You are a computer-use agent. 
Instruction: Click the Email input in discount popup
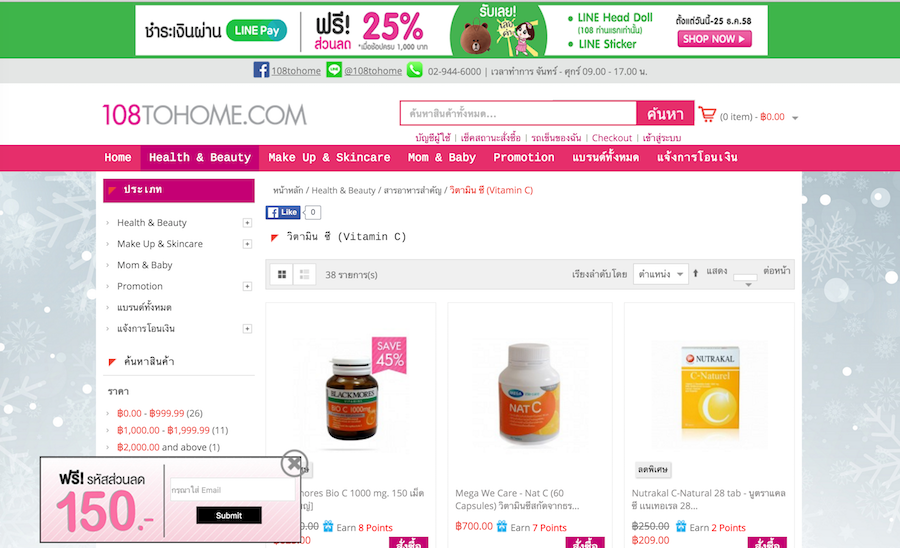tap(232, 490)
